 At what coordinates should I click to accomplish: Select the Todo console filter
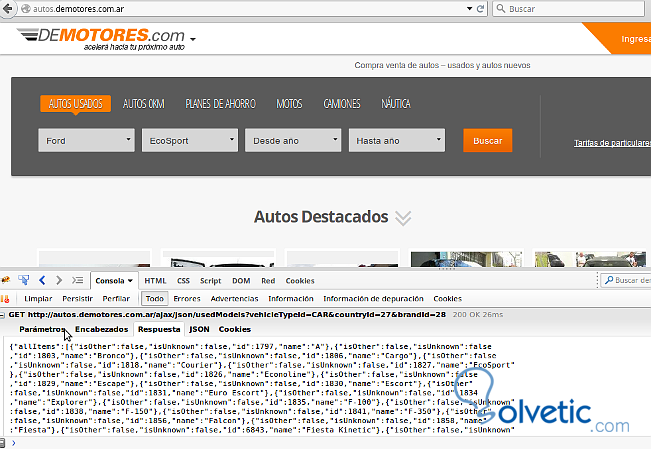(x=155, y=299)
